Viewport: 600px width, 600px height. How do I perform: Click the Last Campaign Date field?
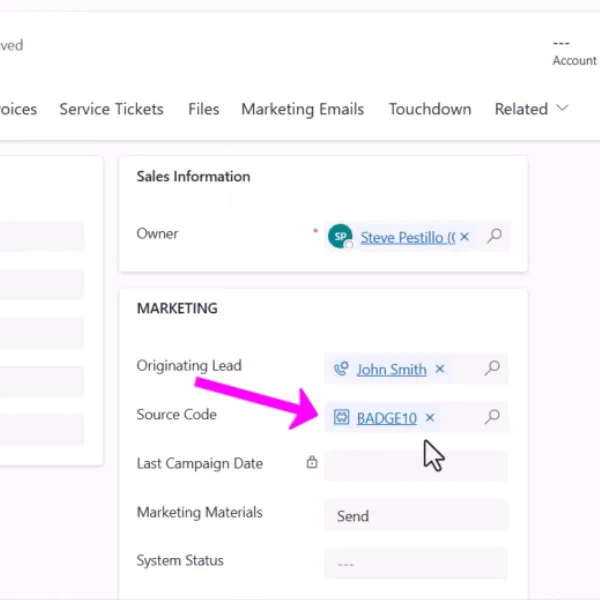click(x=416, y=465)
